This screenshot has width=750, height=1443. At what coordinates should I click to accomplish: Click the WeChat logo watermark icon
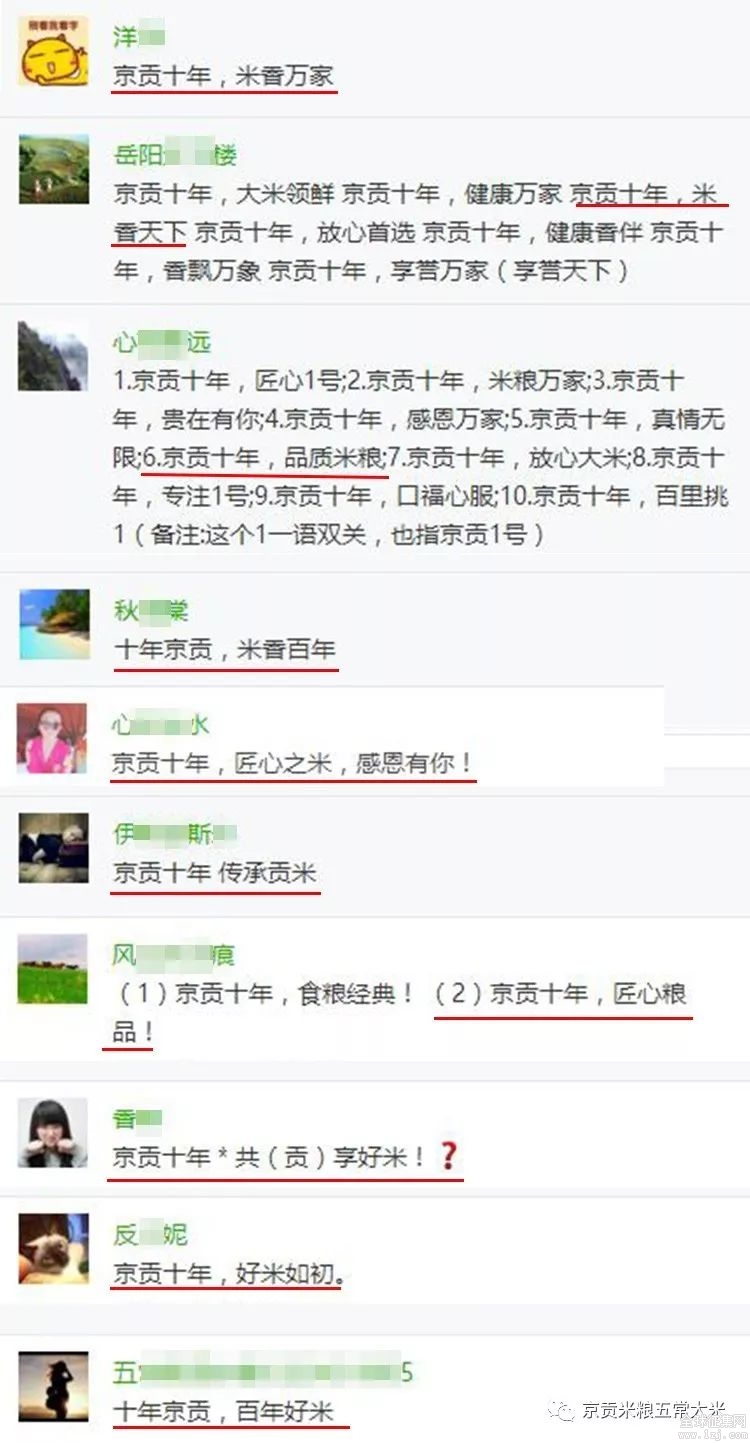coord(564,1411)
